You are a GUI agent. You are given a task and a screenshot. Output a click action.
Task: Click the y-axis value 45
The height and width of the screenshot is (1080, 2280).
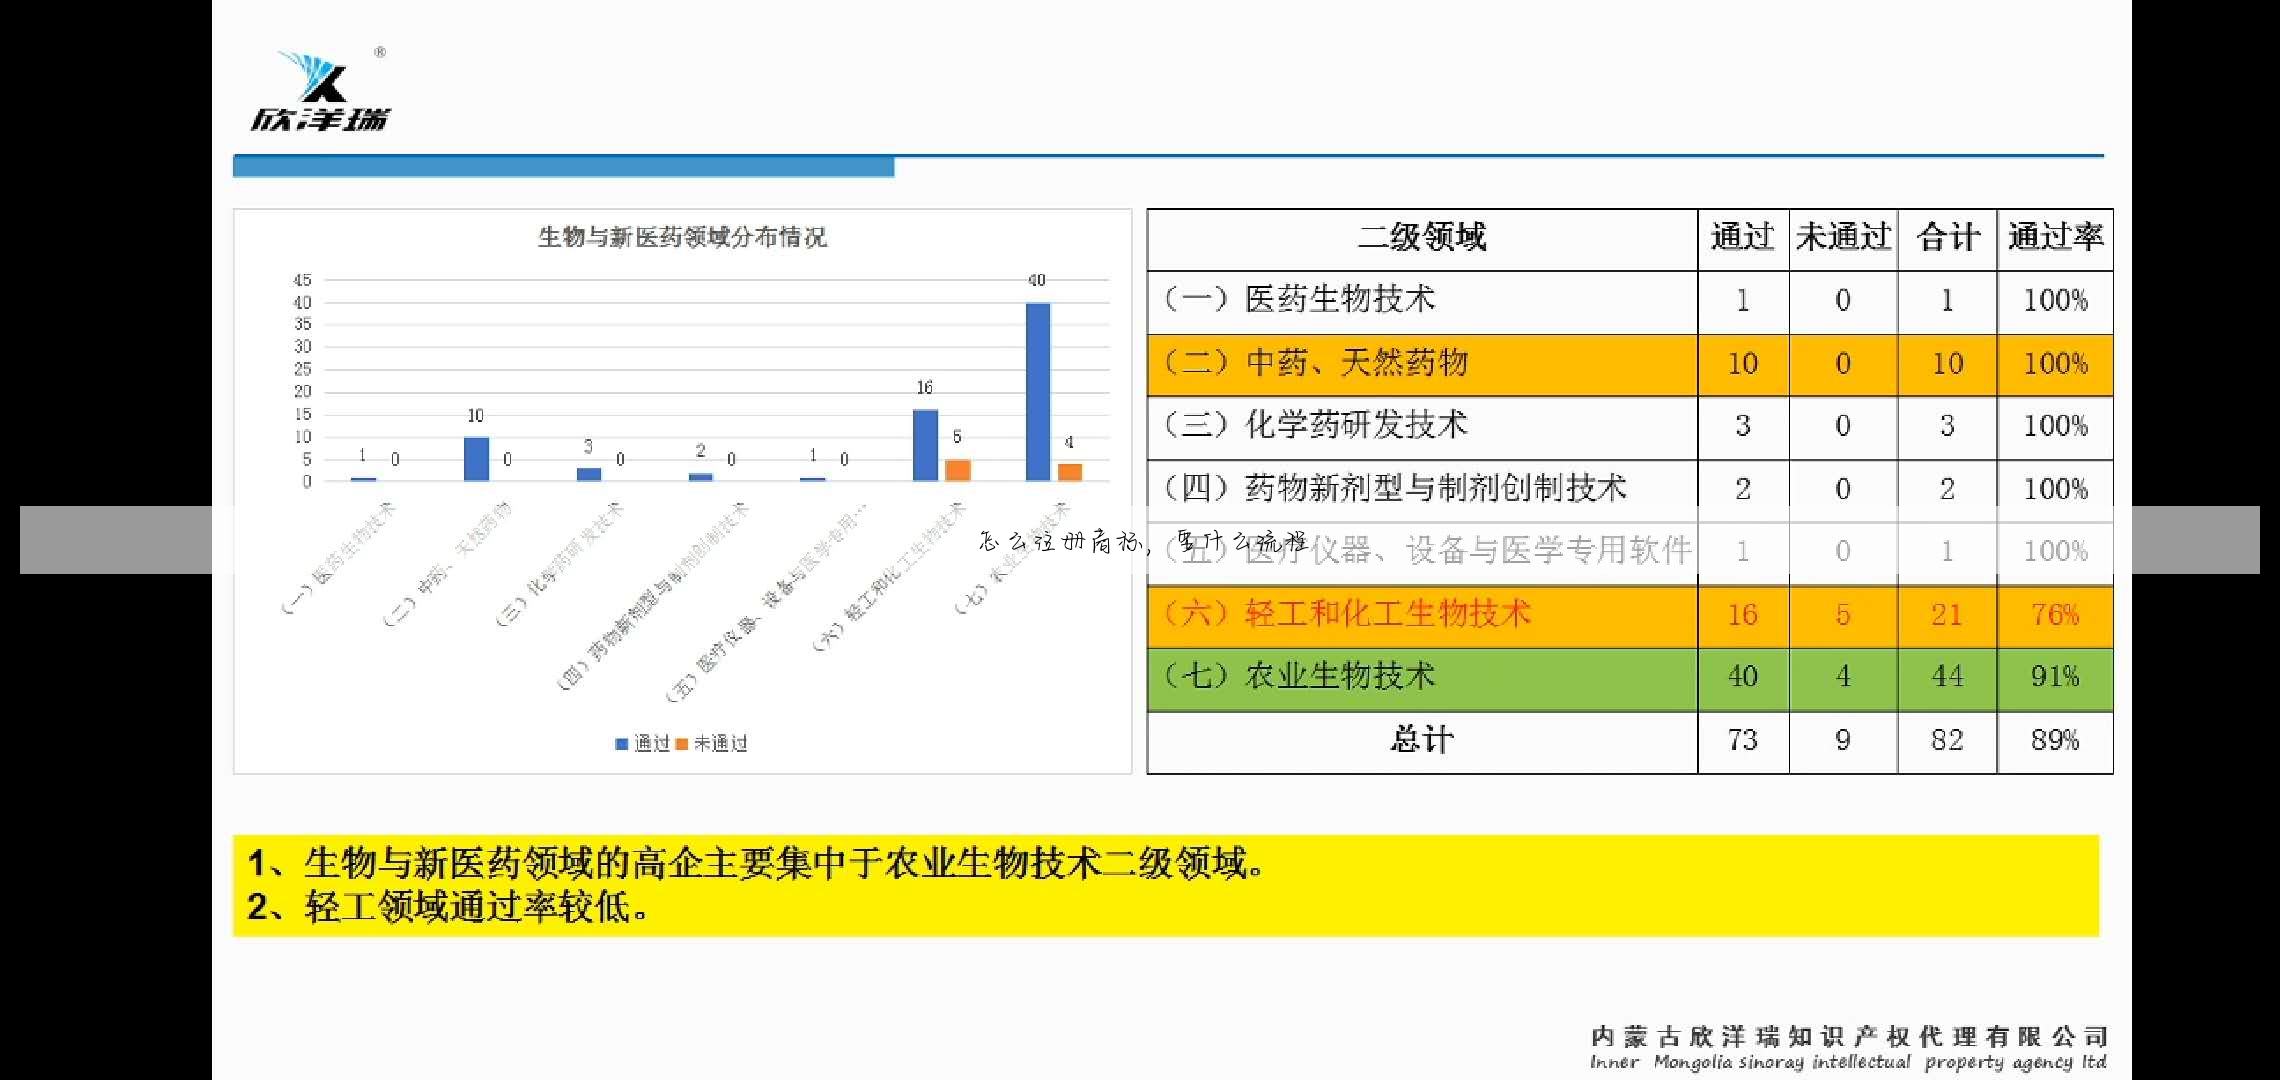[302, 280]
